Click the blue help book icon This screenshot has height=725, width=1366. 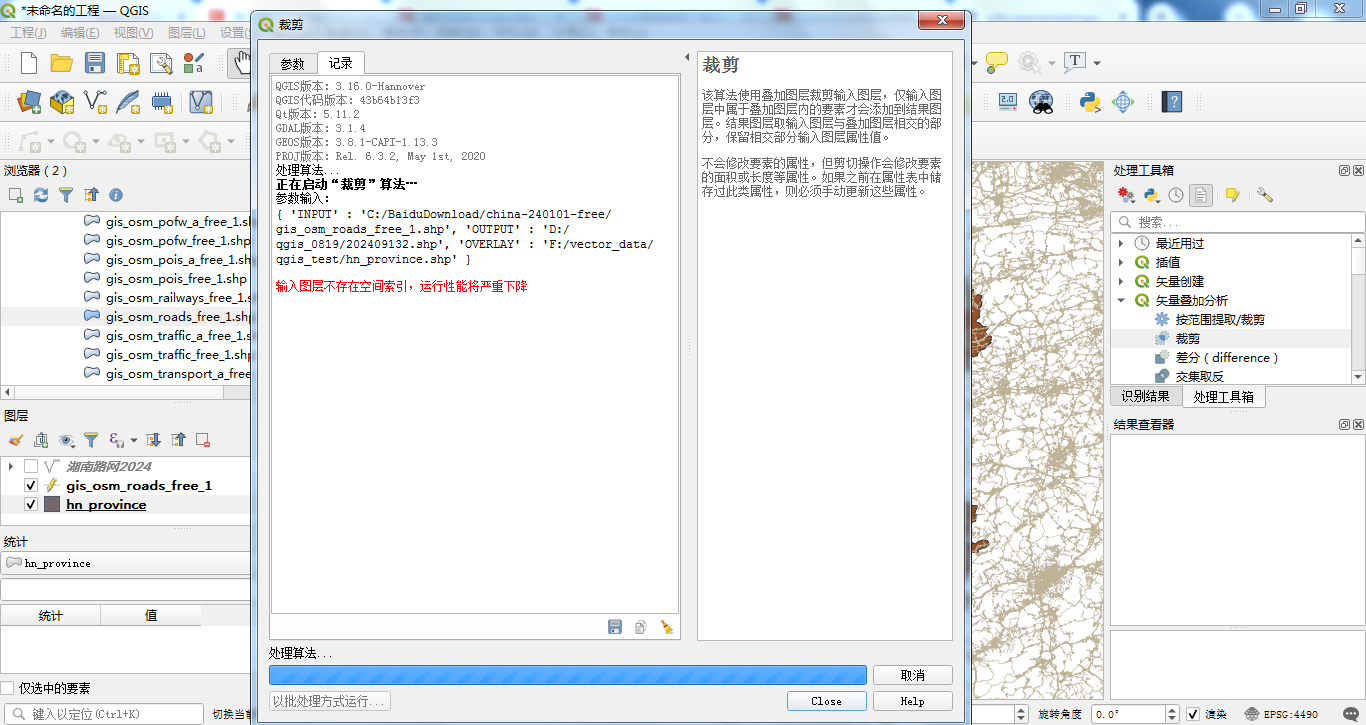1172,101
